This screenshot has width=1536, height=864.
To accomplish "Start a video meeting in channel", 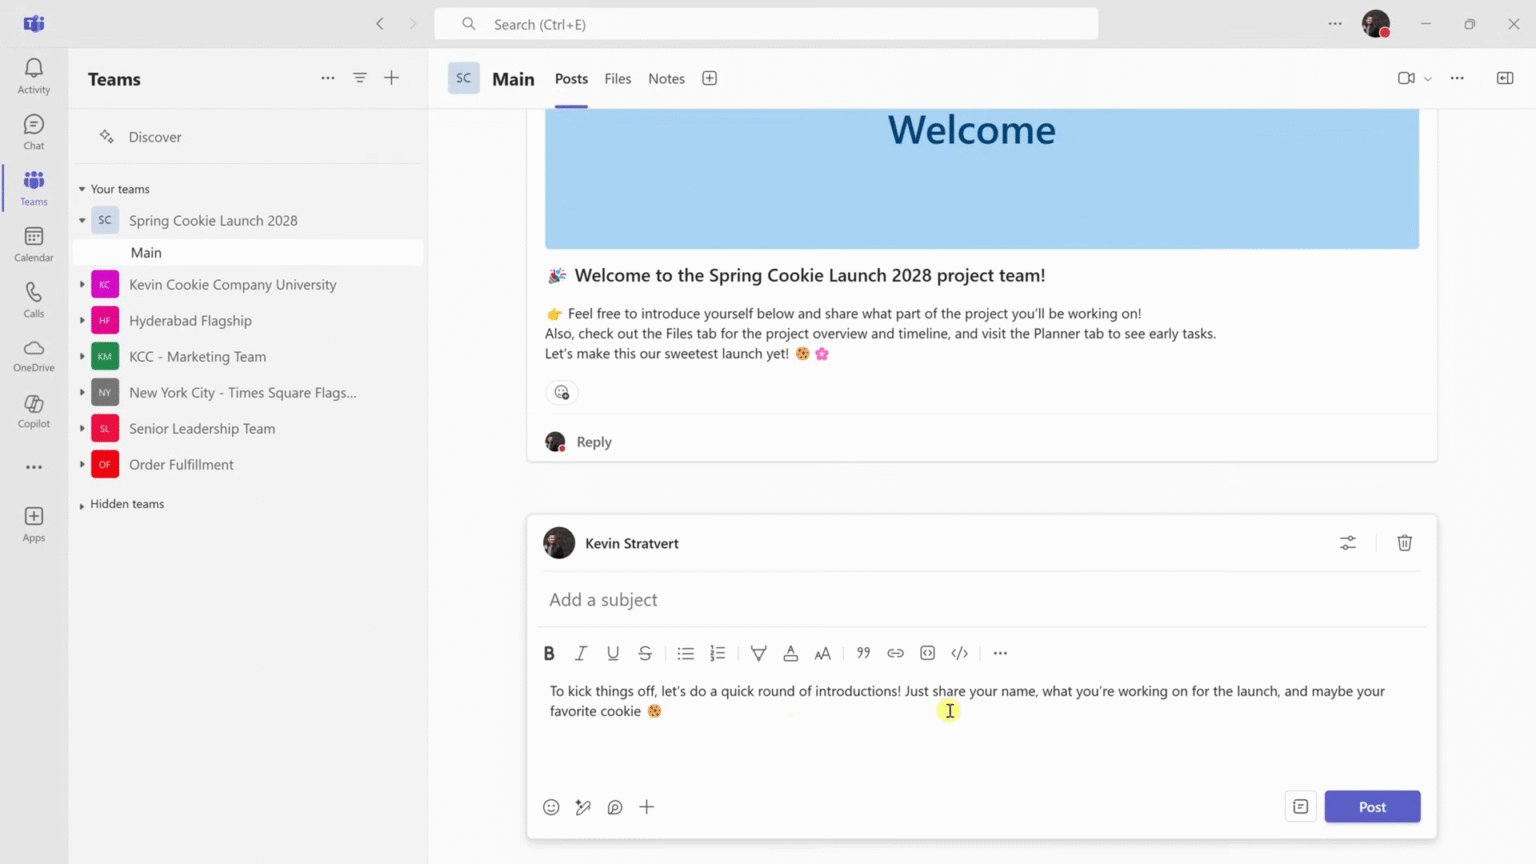I will [1406, 78].
